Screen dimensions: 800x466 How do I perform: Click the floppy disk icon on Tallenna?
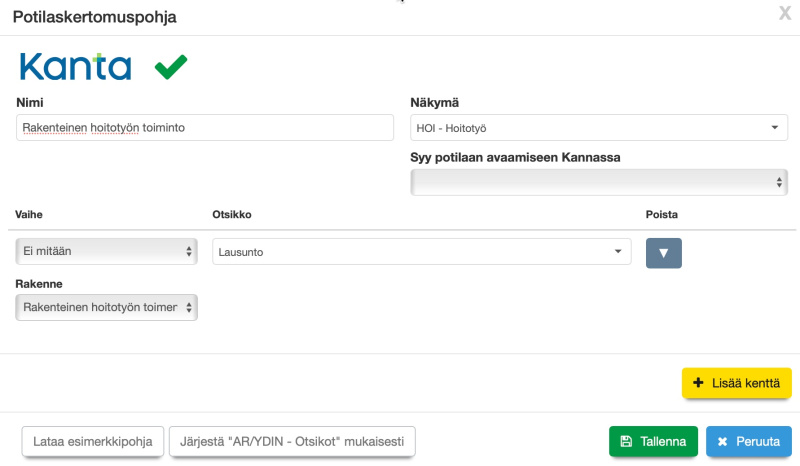(626, 441)
